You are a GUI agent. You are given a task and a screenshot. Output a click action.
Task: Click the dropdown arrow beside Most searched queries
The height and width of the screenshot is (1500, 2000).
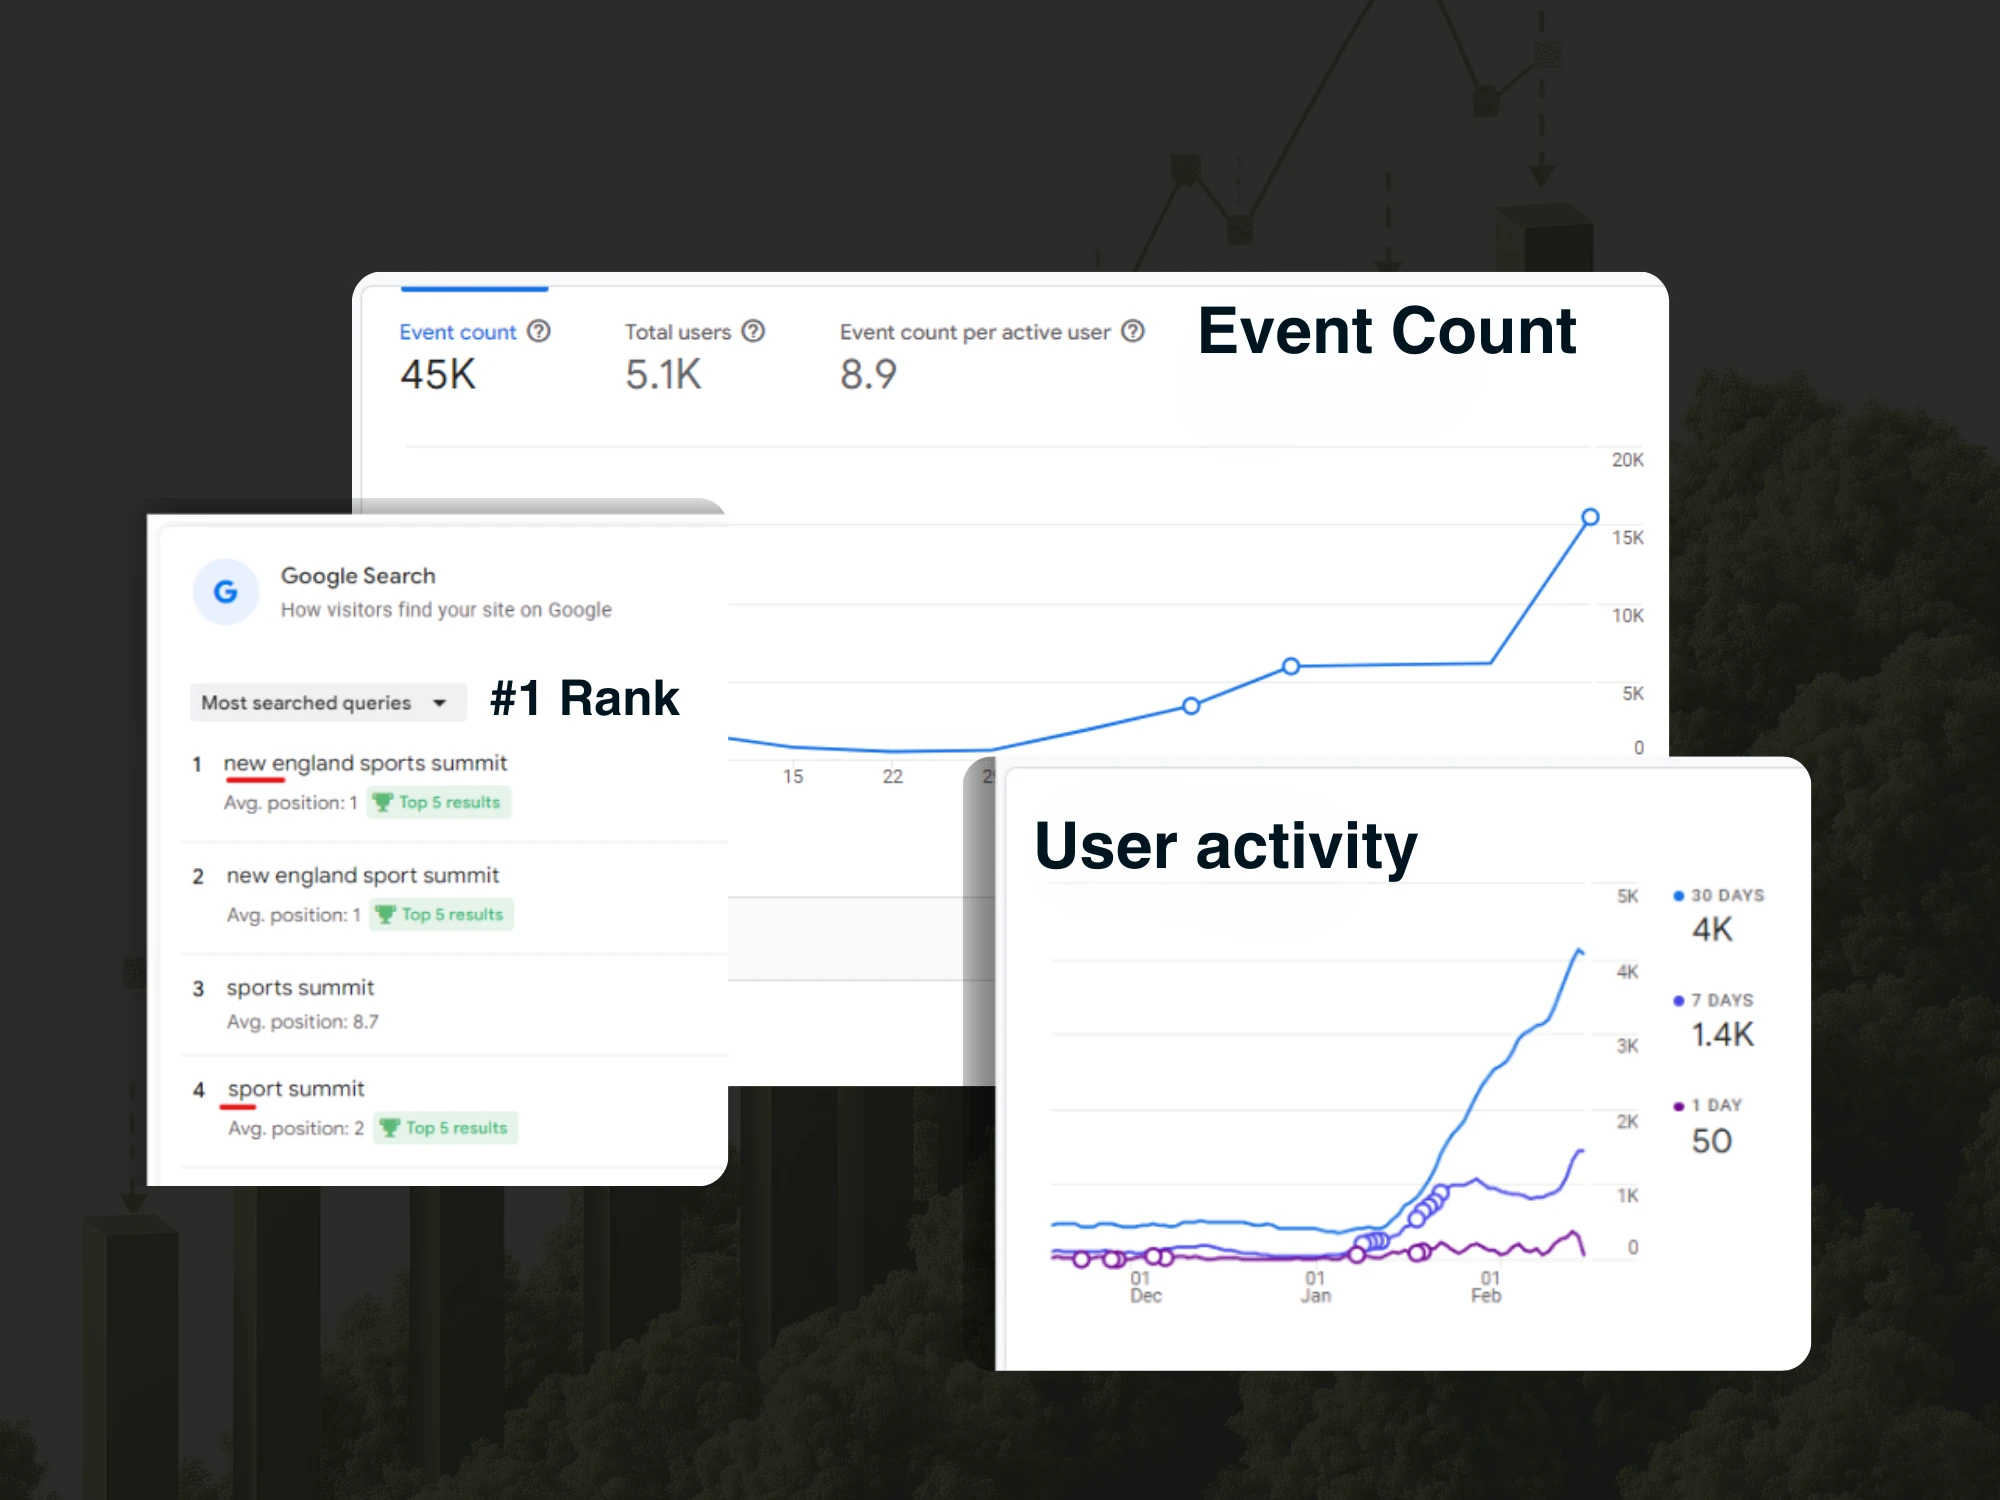[x=440, y=703]
